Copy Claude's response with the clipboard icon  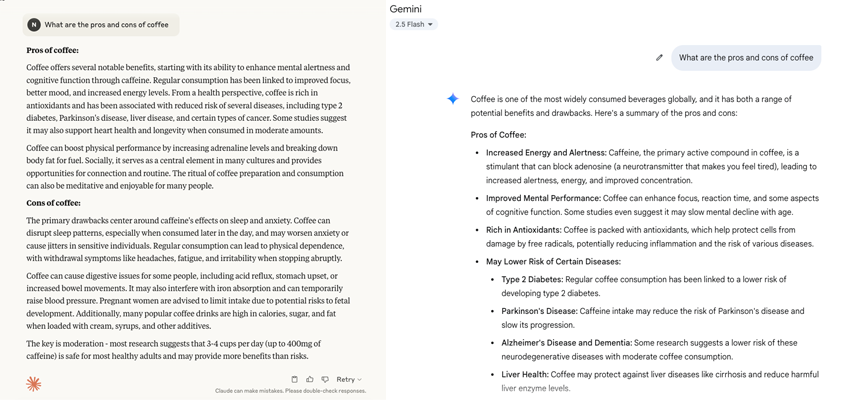[x=295, y=379]
